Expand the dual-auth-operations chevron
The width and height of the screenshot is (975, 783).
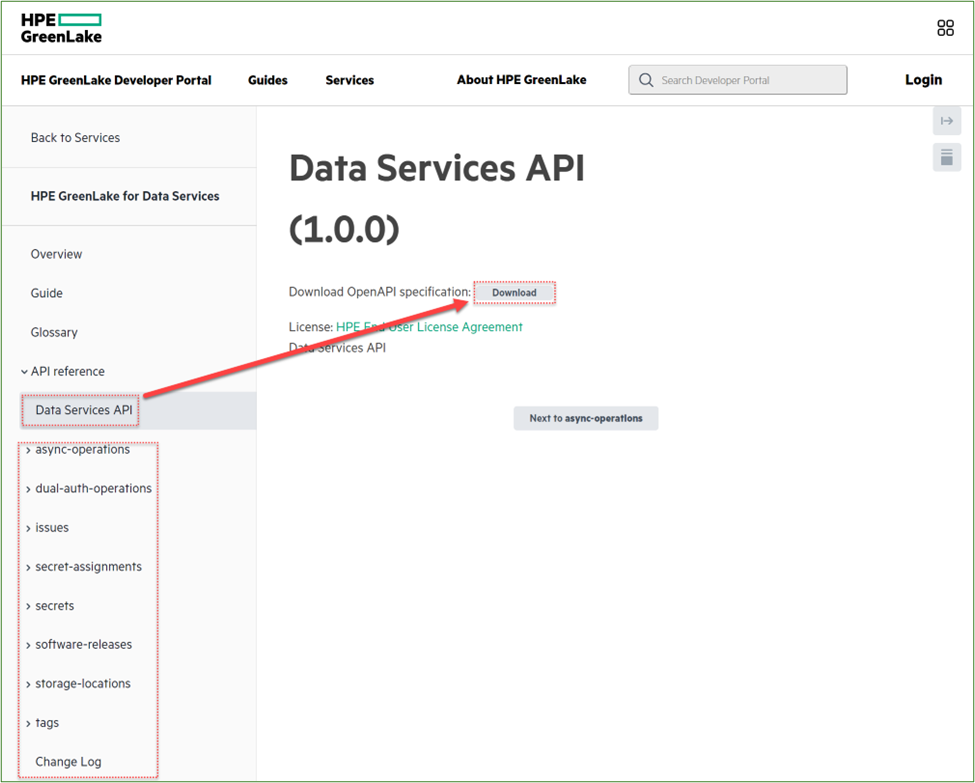point(28,489)
